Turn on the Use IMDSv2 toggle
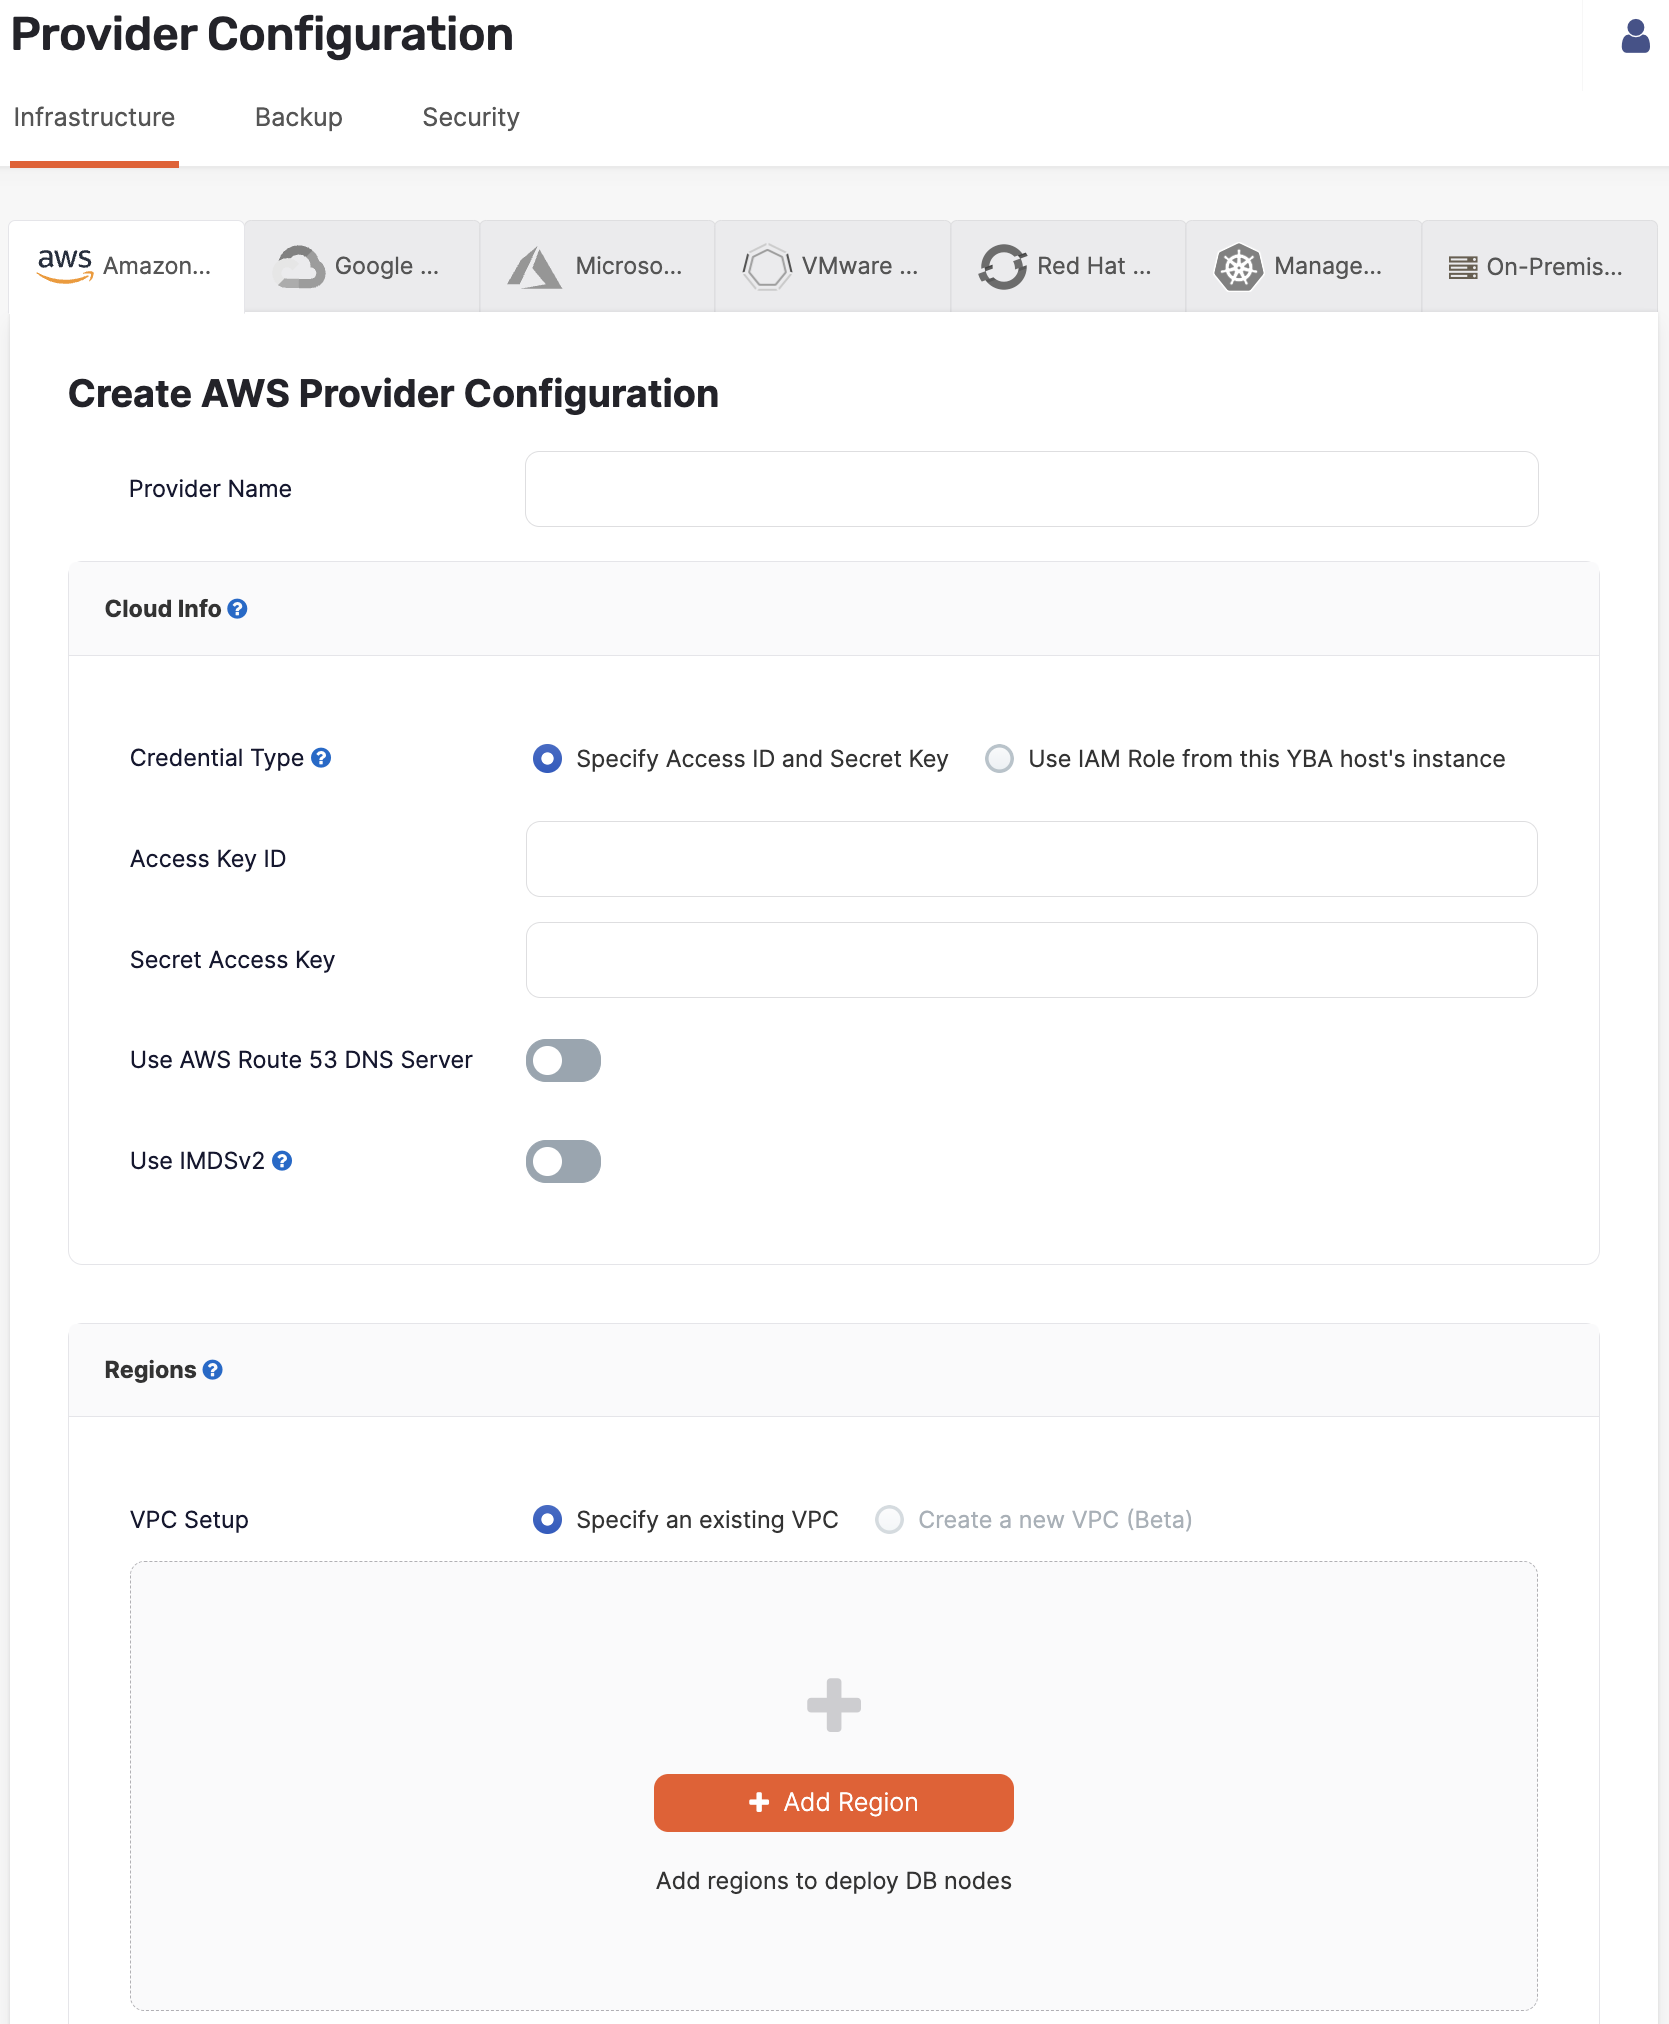This screenshot has width=1669, height=2024. [563, 1161]
